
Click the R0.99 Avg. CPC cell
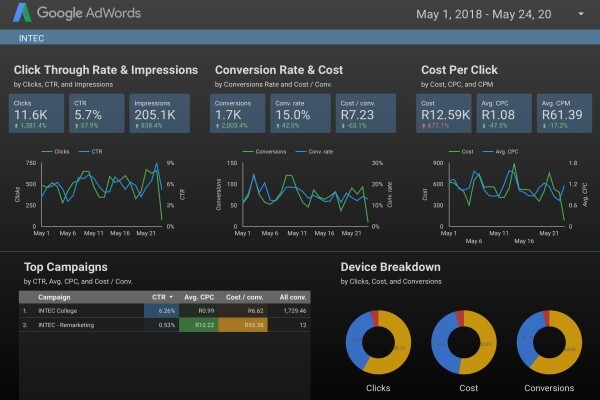[199, 310]
